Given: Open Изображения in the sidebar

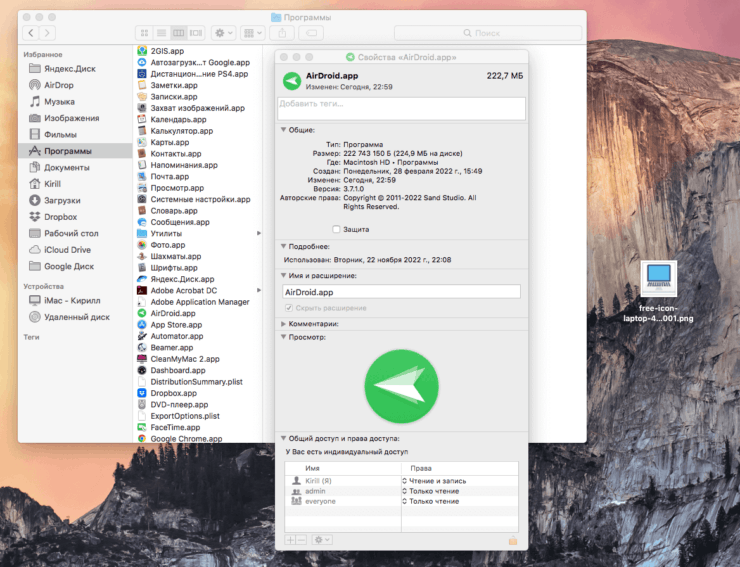Looking at the screenshot, I should (x=71, y=118).
